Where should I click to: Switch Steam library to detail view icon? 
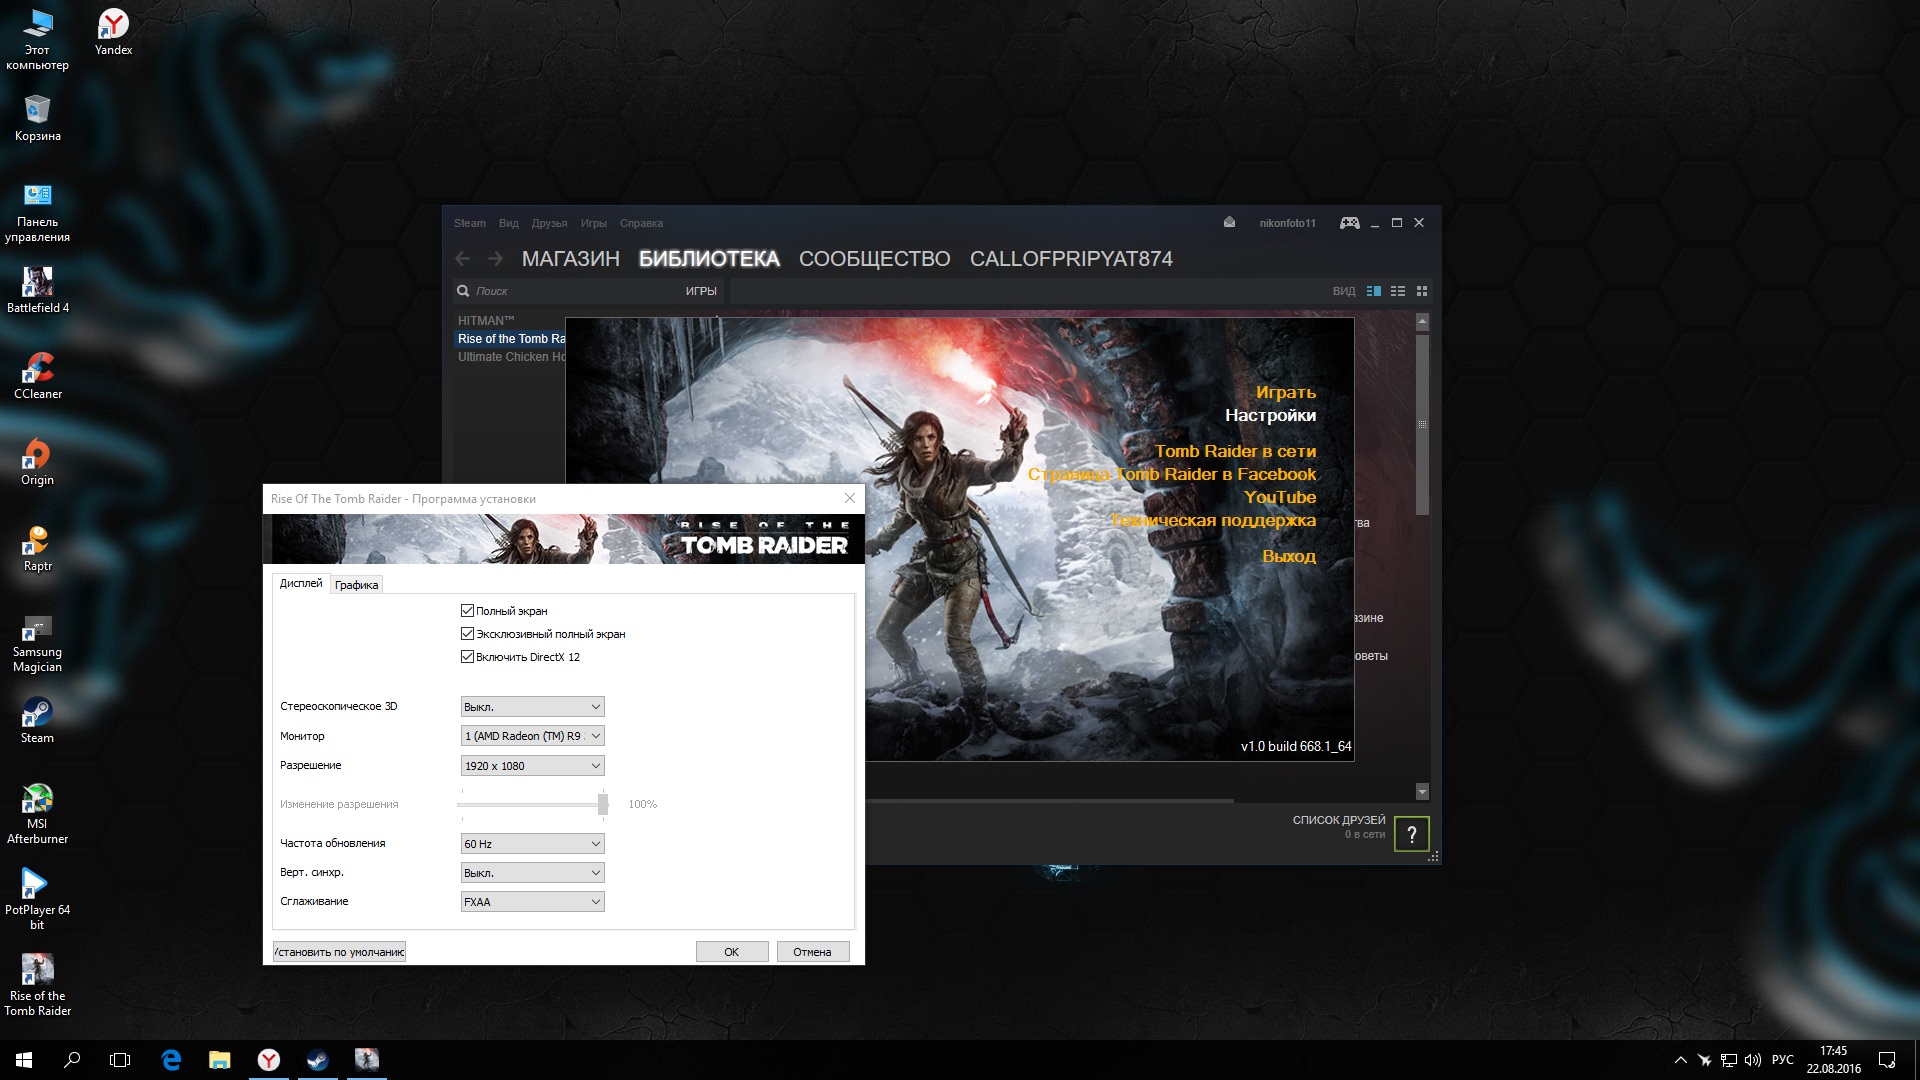click(1374, 291)
